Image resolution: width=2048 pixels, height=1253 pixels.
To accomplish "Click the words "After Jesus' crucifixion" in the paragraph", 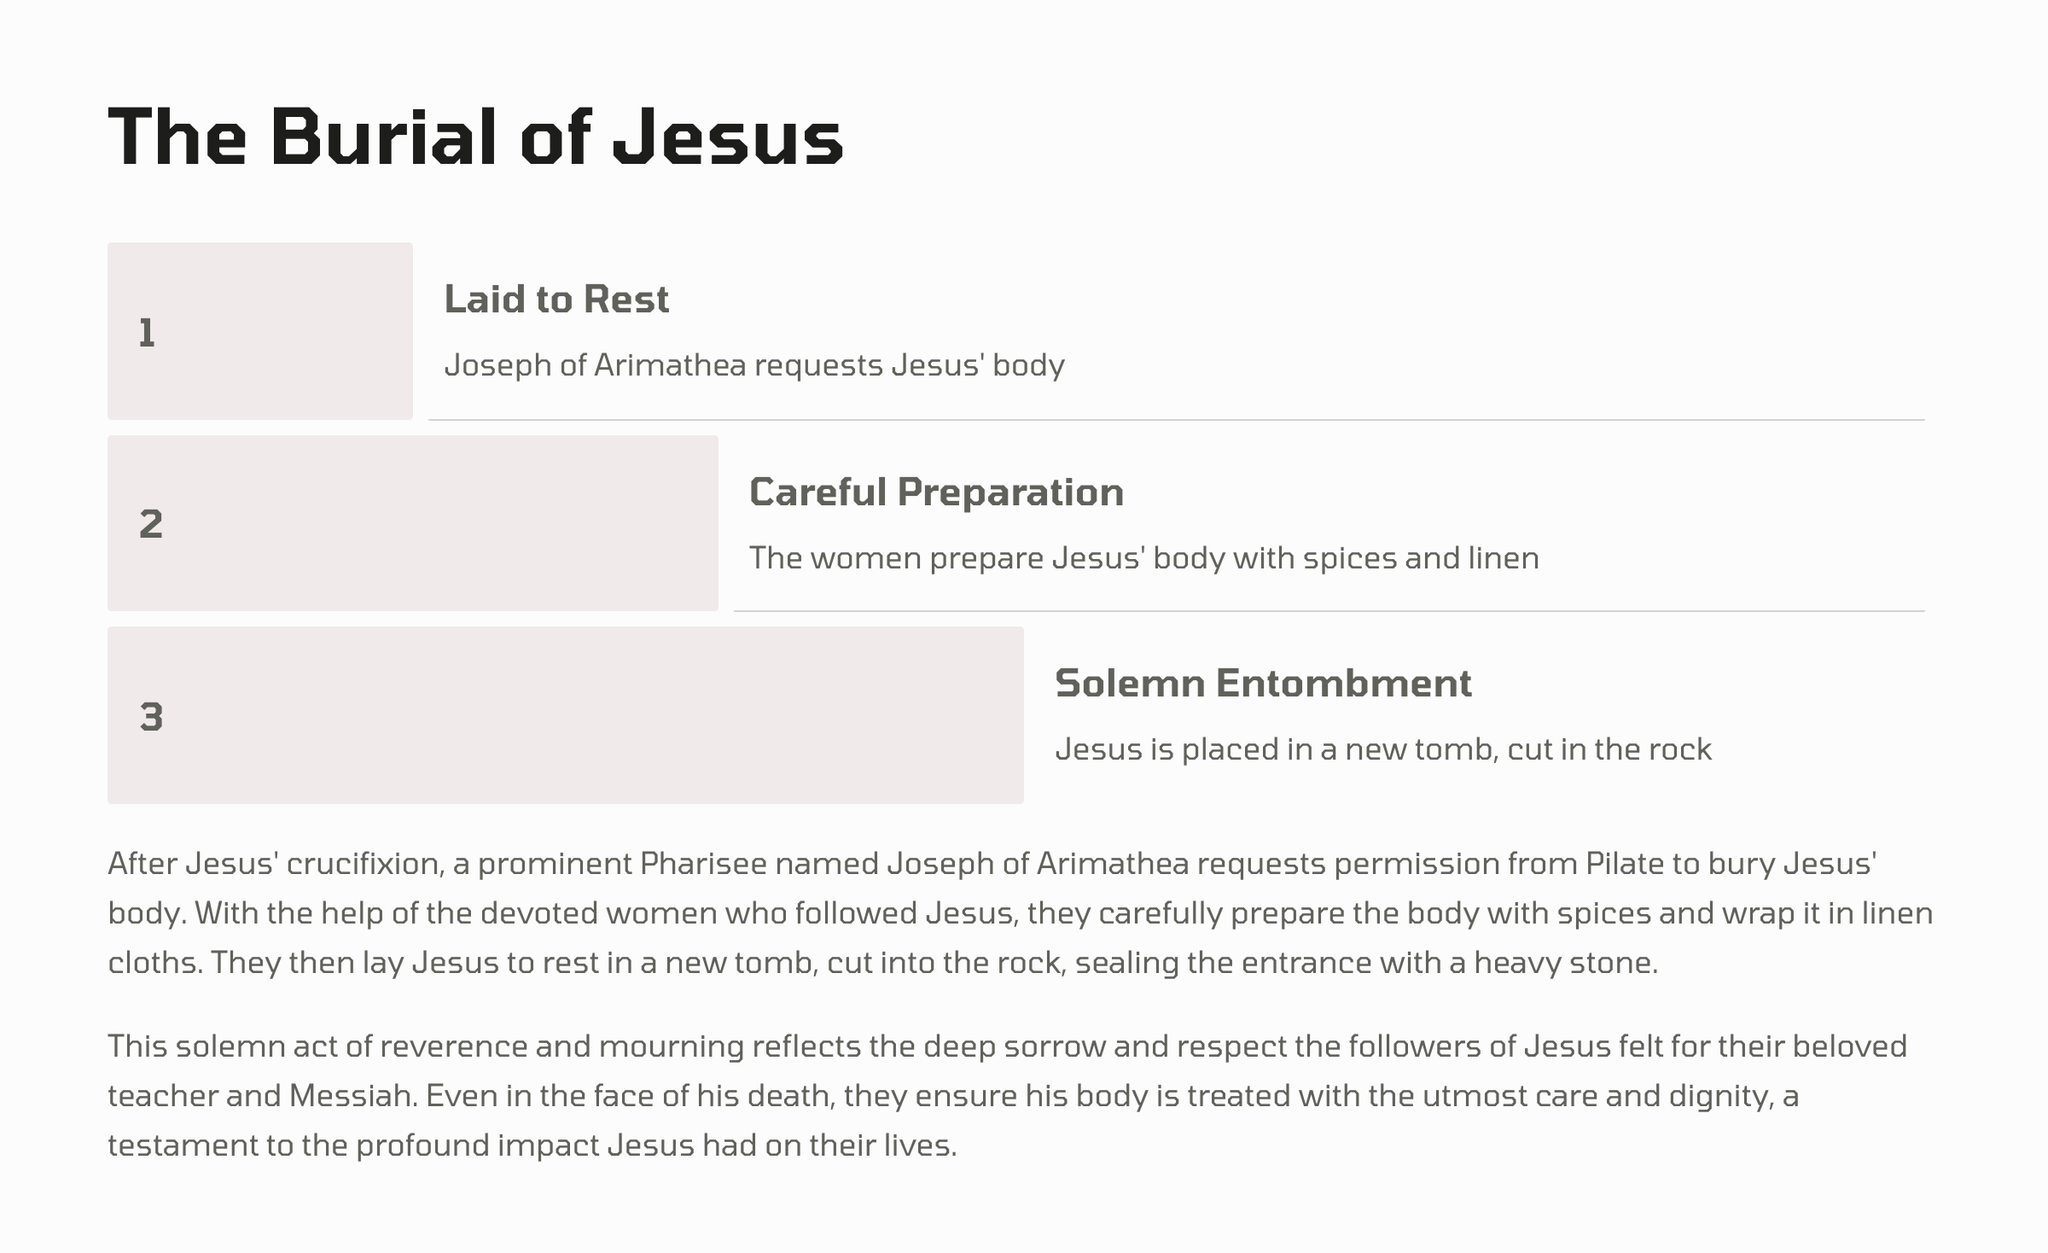I will (274, 863).
